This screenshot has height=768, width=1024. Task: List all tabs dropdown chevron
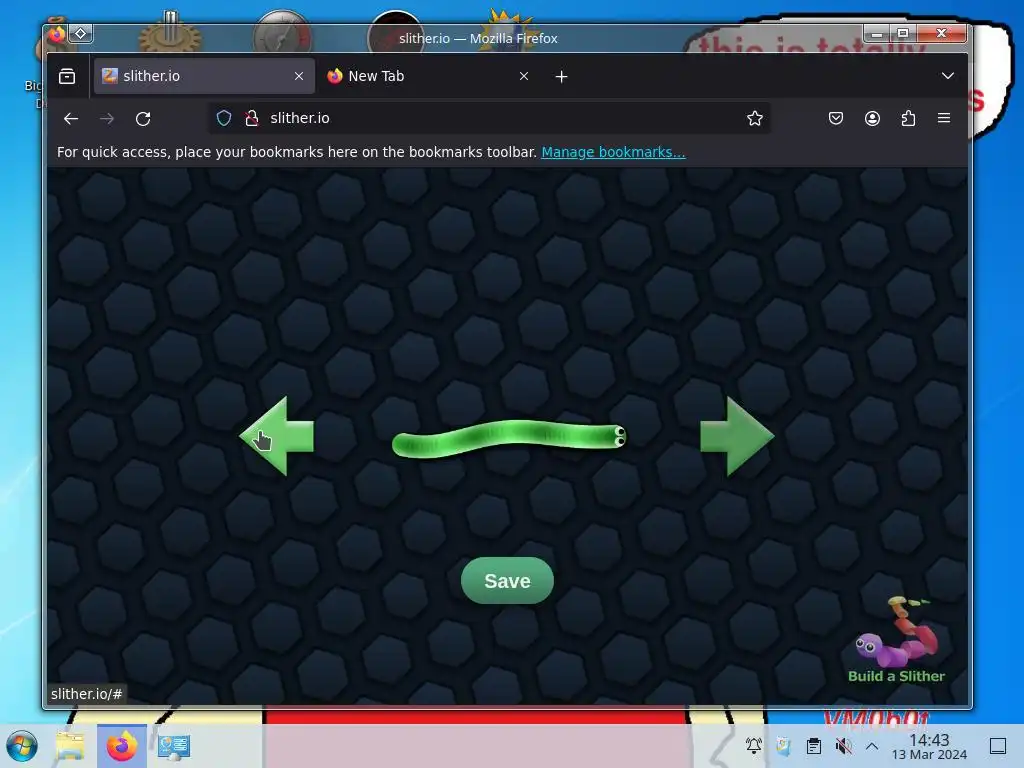tap(948, 76)
